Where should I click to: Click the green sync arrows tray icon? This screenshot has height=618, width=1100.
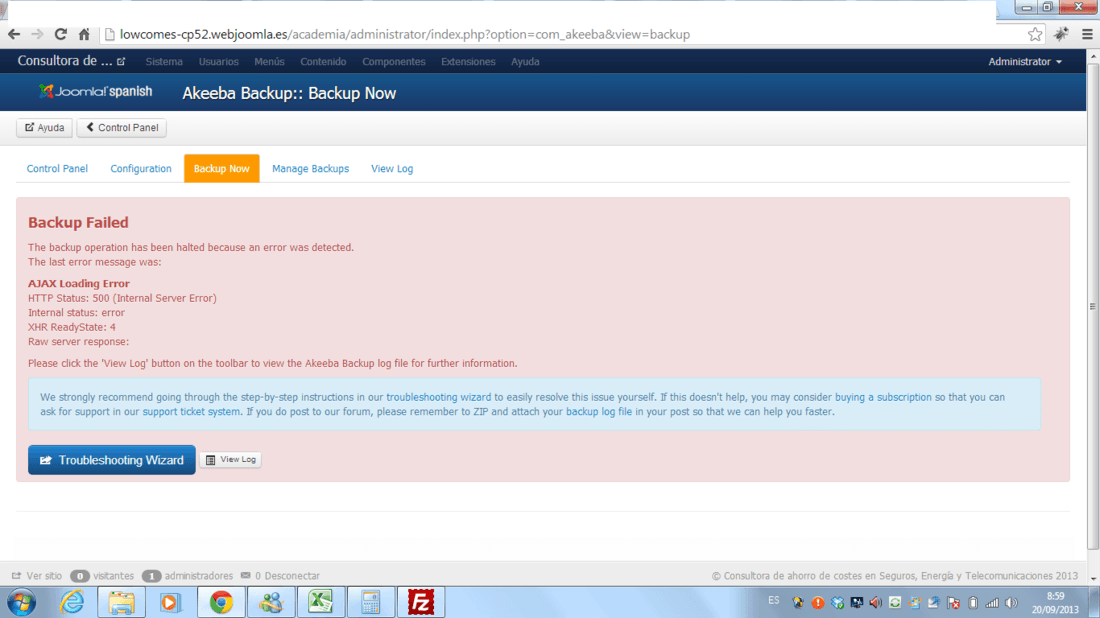coord(895,603)
